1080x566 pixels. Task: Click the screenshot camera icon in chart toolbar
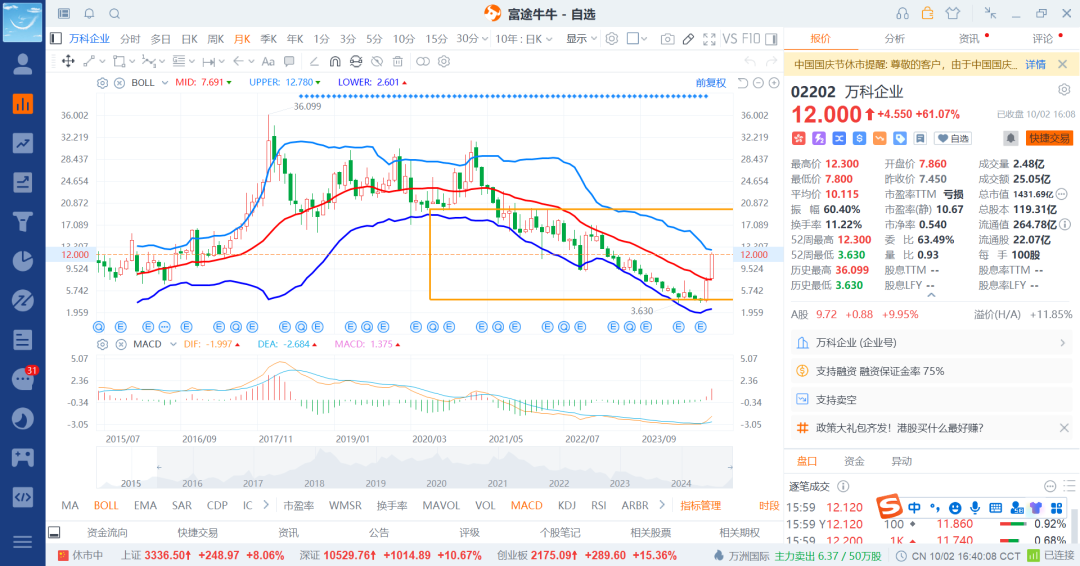(667, 39)
